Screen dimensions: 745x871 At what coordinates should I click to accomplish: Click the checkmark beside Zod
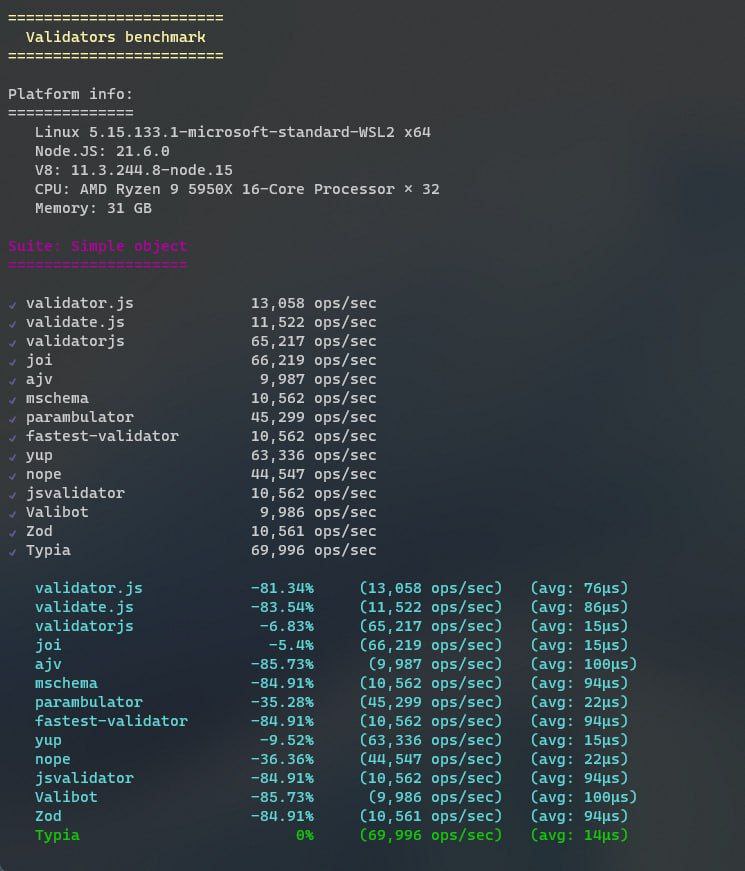tap(12, 532)
